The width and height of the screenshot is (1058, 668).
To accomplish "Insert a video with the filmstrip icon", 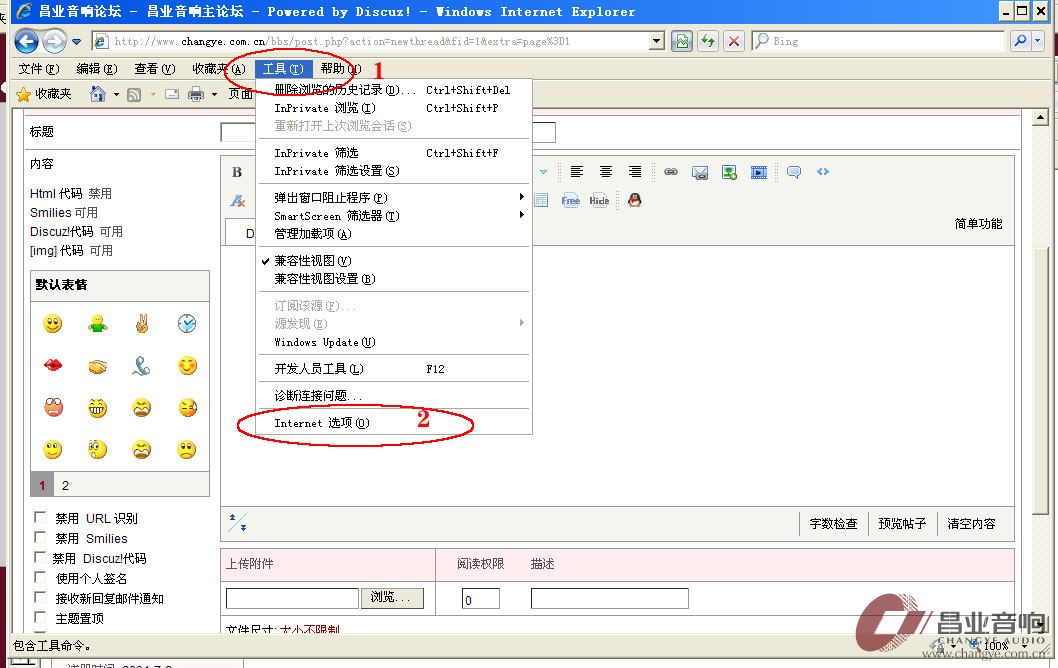I will pos(758,173).
